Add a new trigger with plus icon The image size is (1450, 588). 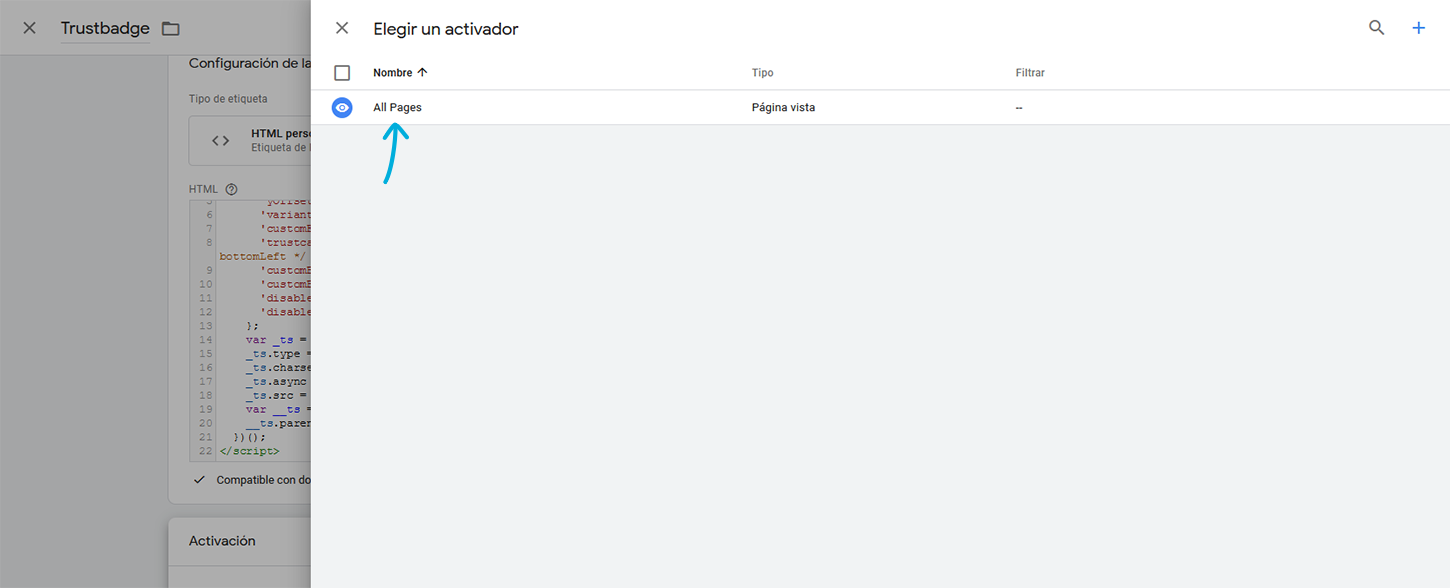(1418, 28)
